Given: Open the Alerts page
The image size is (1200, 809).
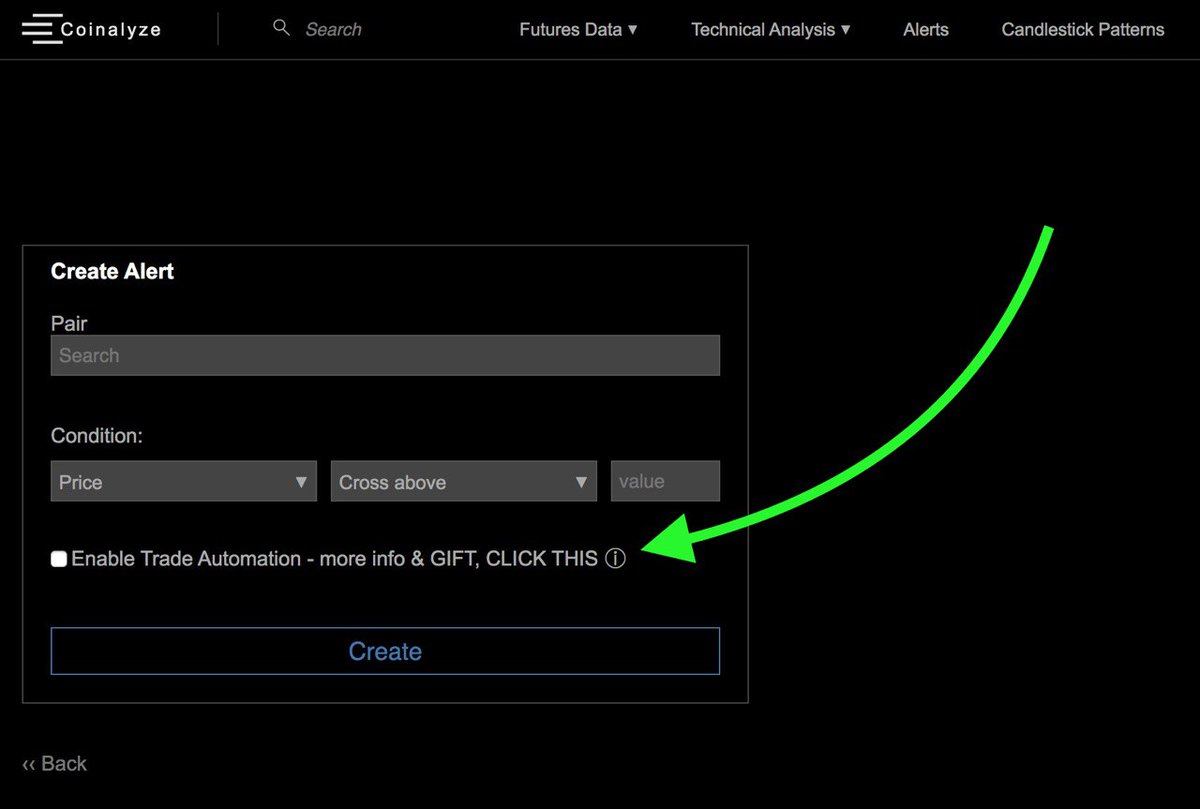Looking at the screenshot, I should 925,30.
